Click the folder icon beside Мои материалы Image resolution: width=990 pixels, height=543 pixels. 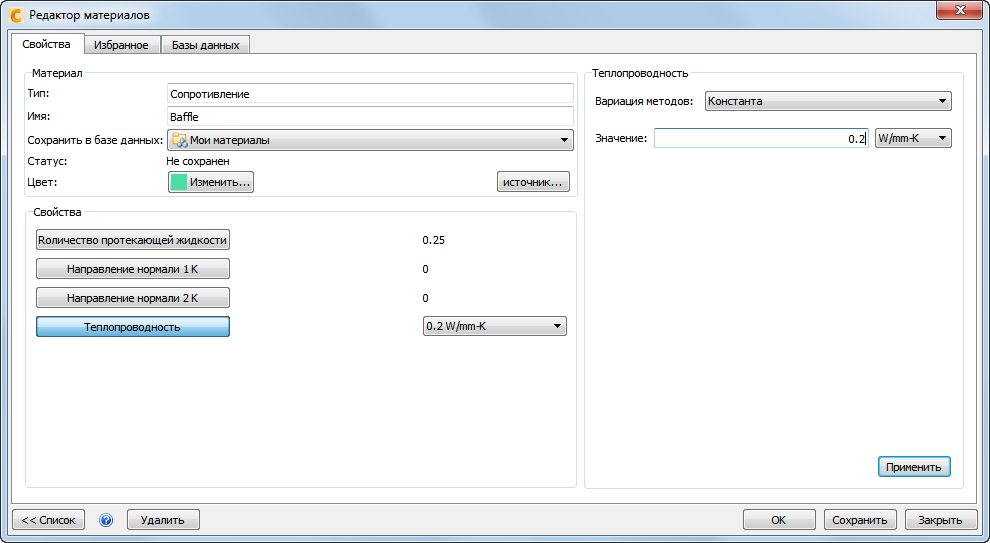[x=179, y=140]
